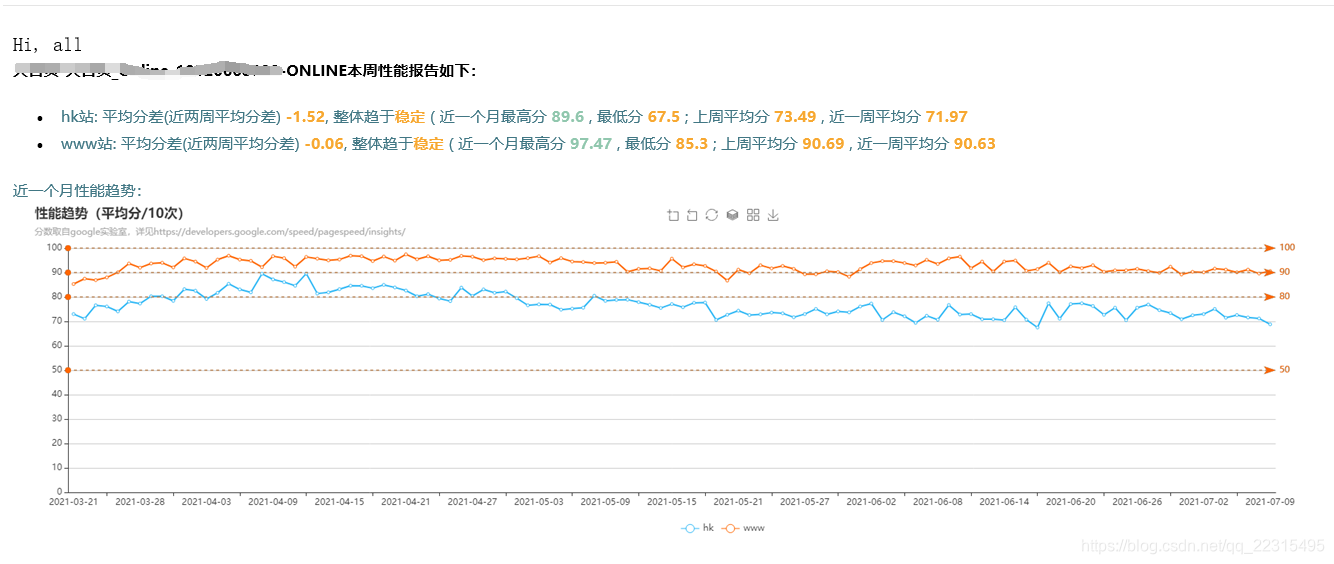Click y-axis label 40
Screen dimensions: 1334x564
56,394
